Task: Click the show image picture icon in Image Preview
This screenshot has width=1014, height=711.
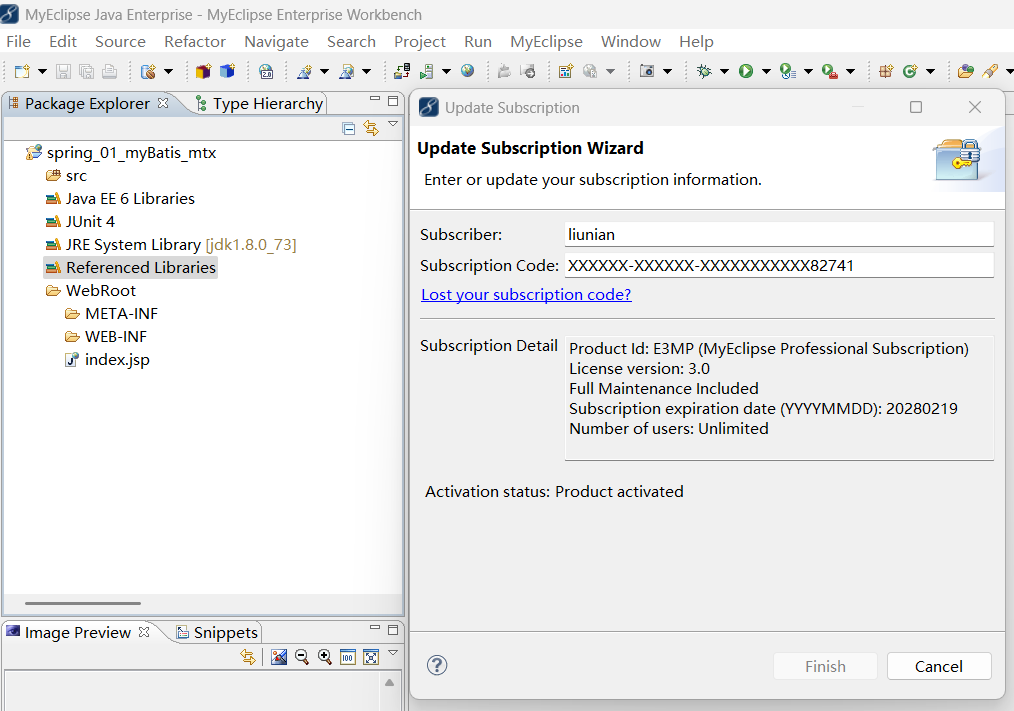Action: pos(279,657)
